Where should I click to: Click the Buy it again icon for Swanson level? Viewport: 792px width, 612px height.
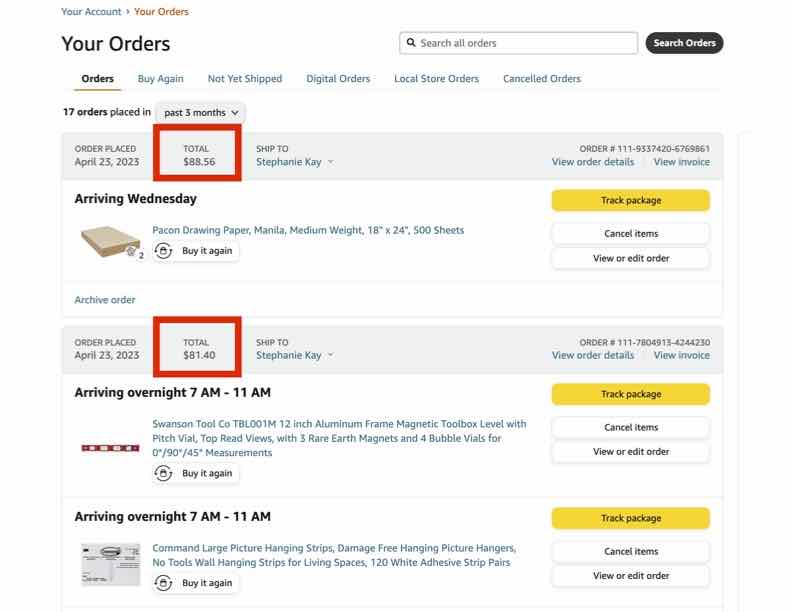click(164, 473)
